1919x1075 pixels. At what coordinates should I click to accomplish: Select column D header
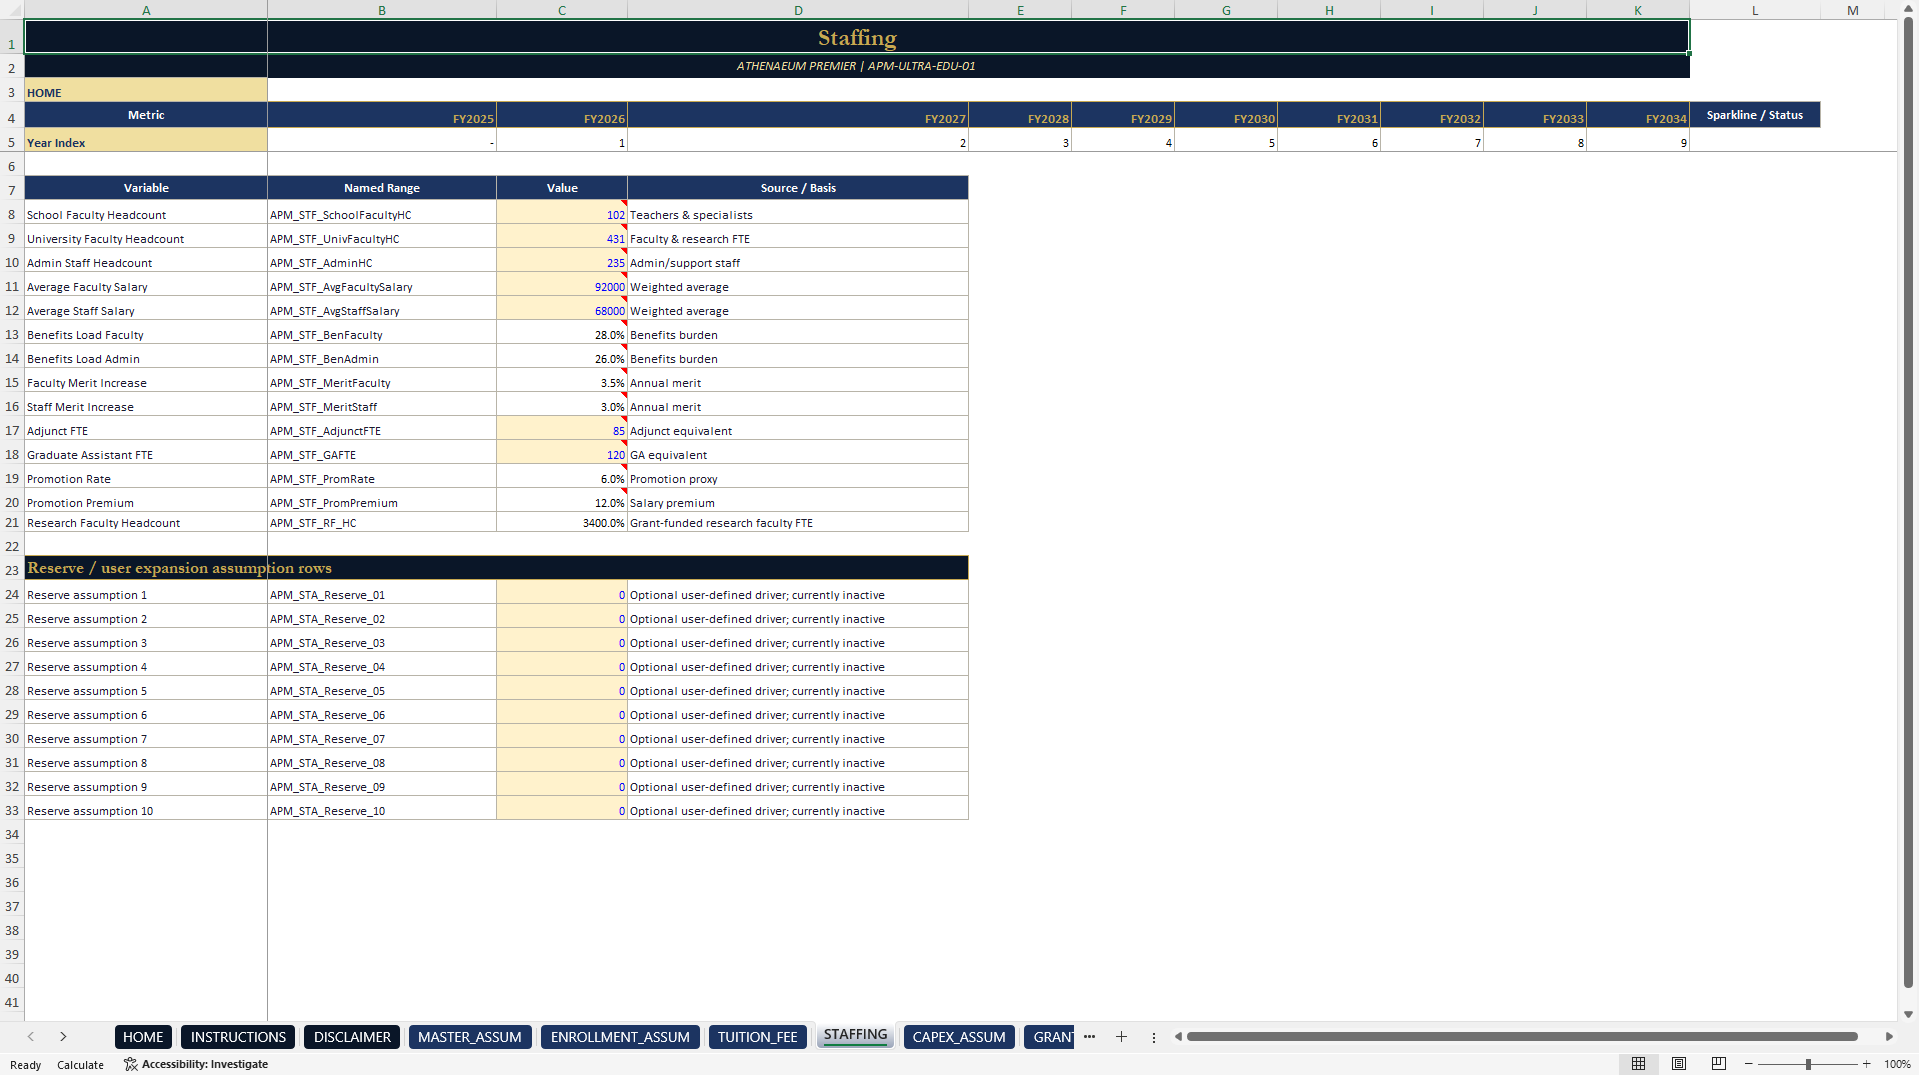798,10
